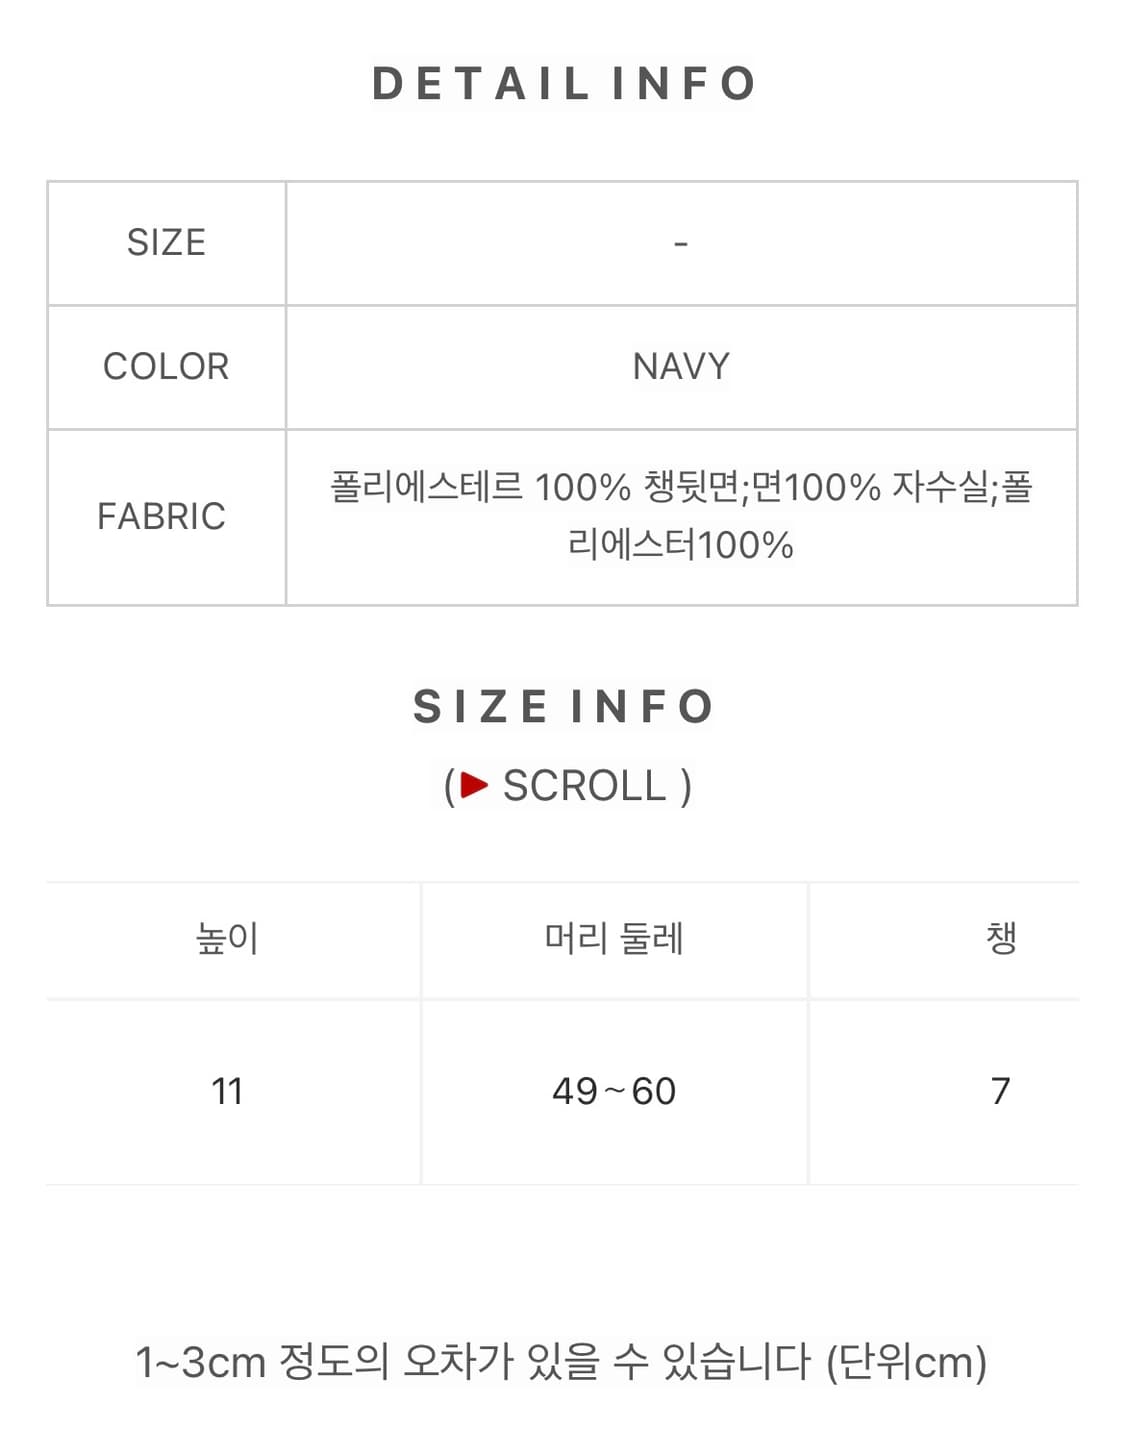Click the second line of fabric composition
This screenshot has width=1125, height=1433.
[681, 545]
